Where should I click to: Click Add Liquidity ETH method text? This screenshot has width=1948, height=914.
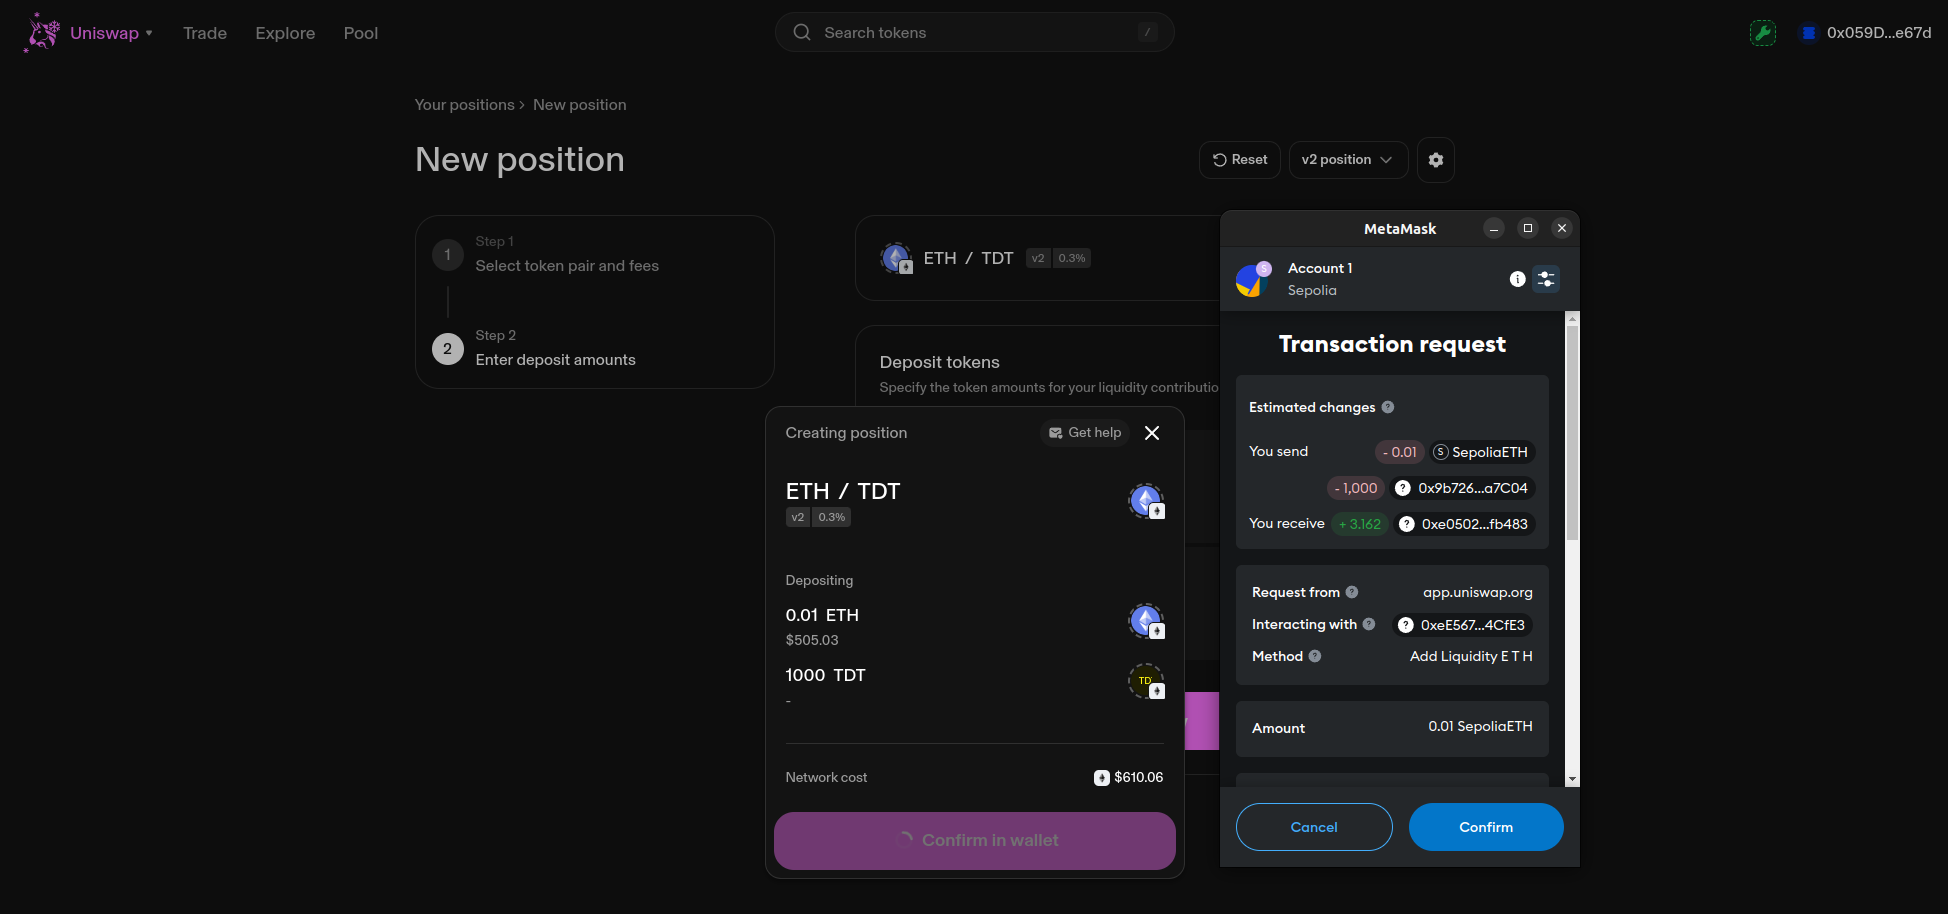[x=1471, y=656]
